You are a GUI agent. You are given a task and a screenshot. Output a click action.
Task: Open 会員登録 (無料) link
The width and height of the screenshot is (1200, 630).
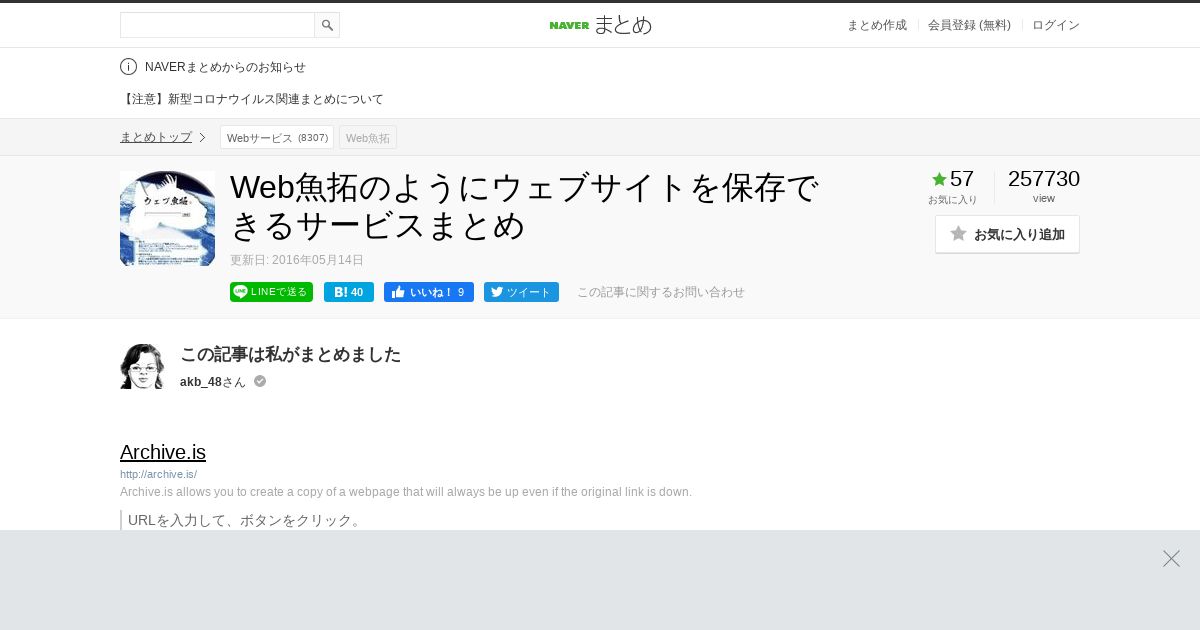coord(969,25)
